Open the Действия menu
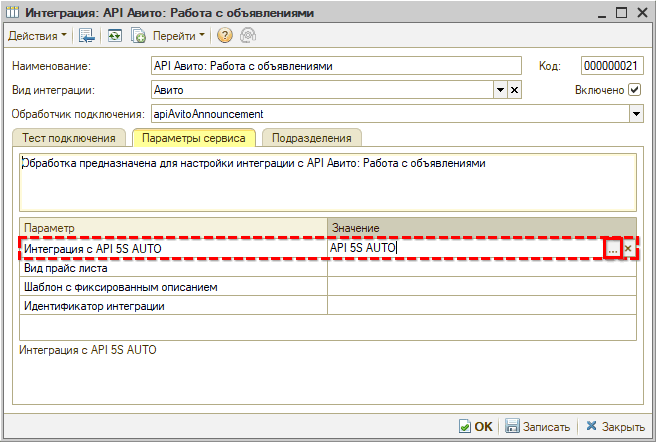 pyautogui.click(x=38, y=35)
